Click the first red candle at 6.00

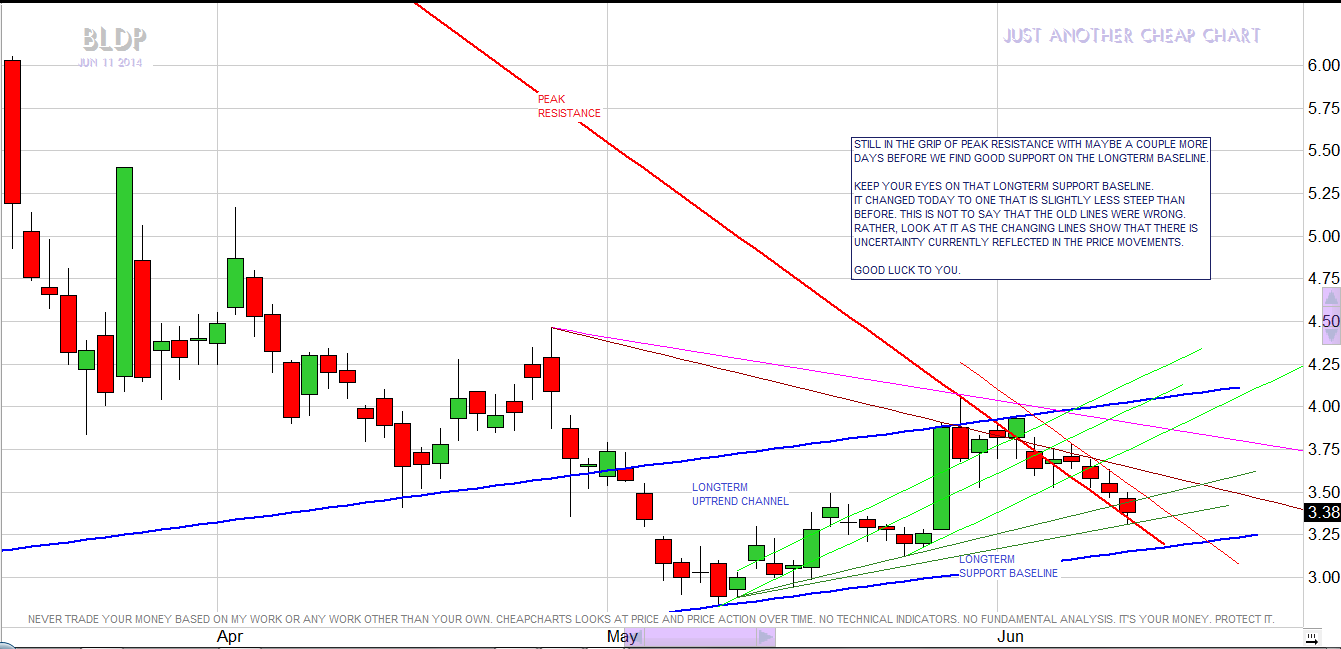pos(12,130)
